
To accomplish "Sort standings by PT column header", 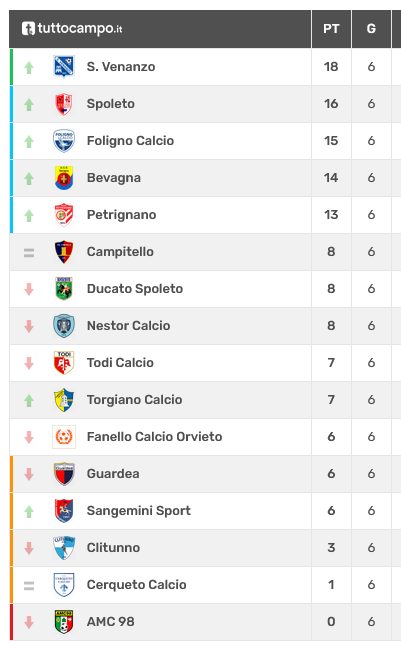I will coord(331,29).
